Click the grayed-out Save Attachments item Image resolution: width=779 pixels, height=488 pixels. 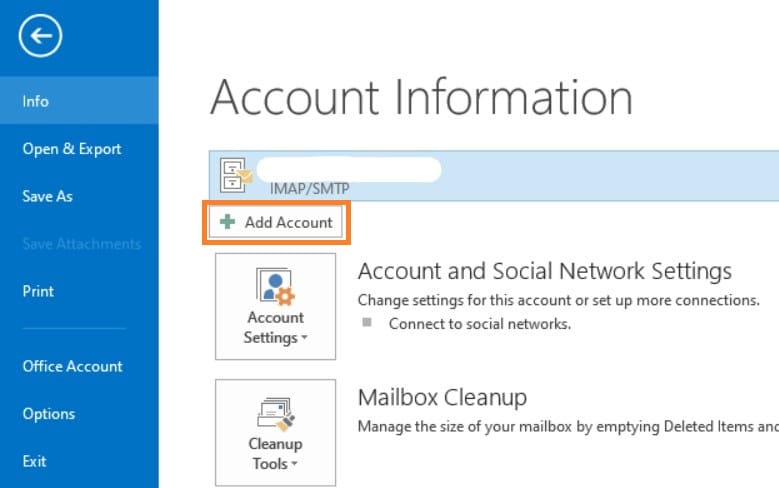coord(81,244)
